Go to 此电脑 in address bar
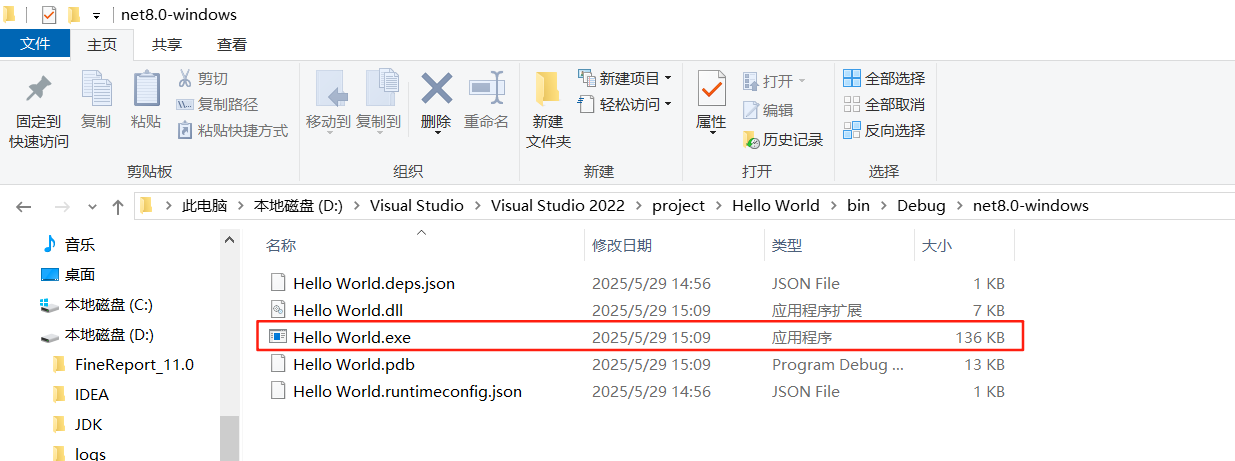The width and height of the screenshot is (1235, 461). click(x=204, y=206)
